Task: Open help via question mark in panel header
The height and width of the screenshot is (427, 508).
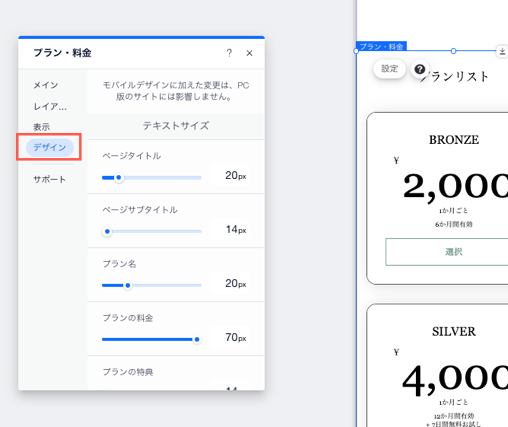Action: coord(229,53)
